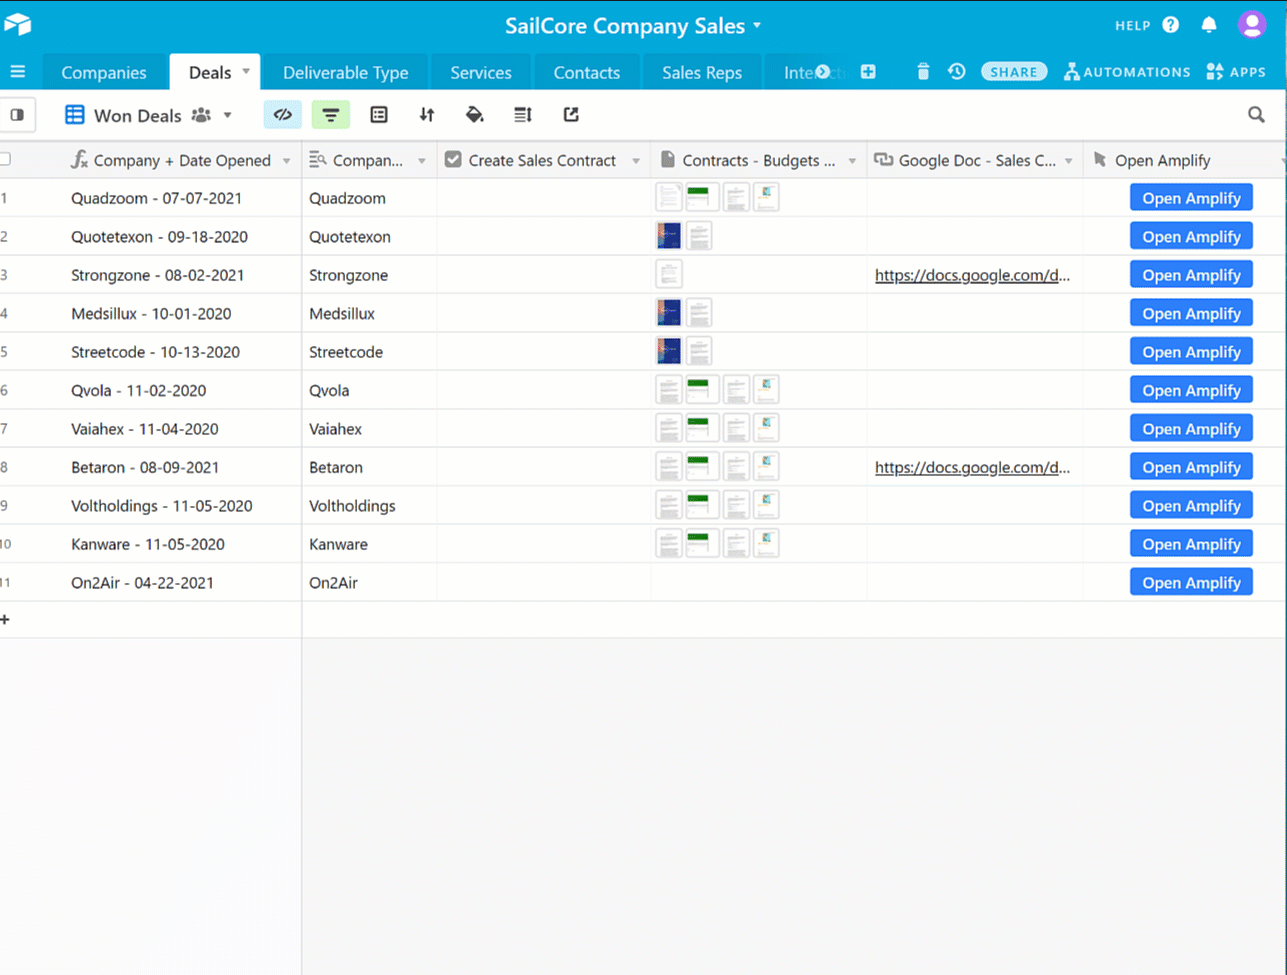Toggle the select-all rows checkbox
The width and height of the screenshot is (1287, 975).
click(x=5, y=160)
